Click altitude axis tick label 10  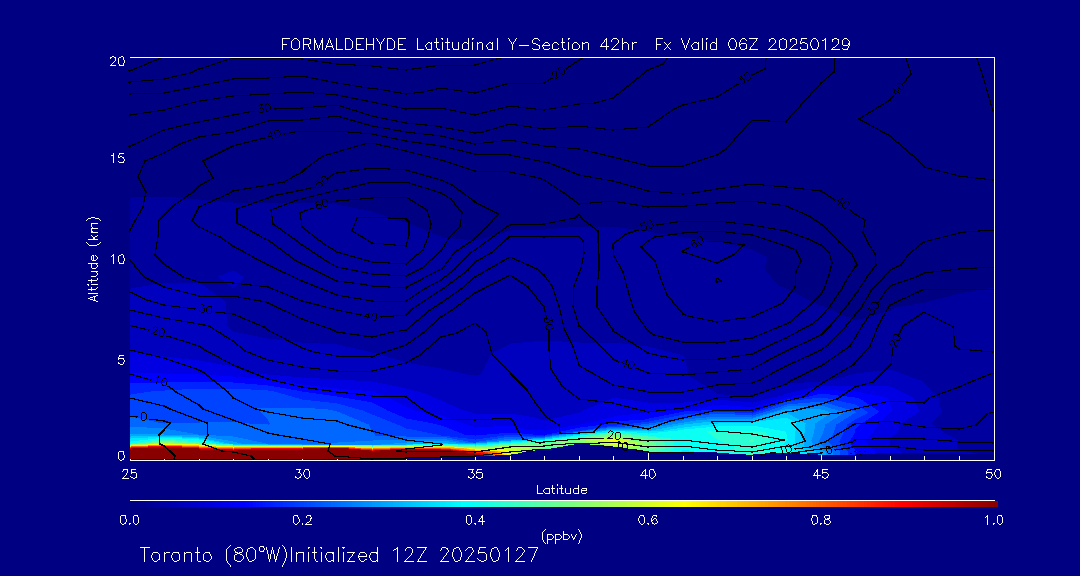[x=116, y=259]
